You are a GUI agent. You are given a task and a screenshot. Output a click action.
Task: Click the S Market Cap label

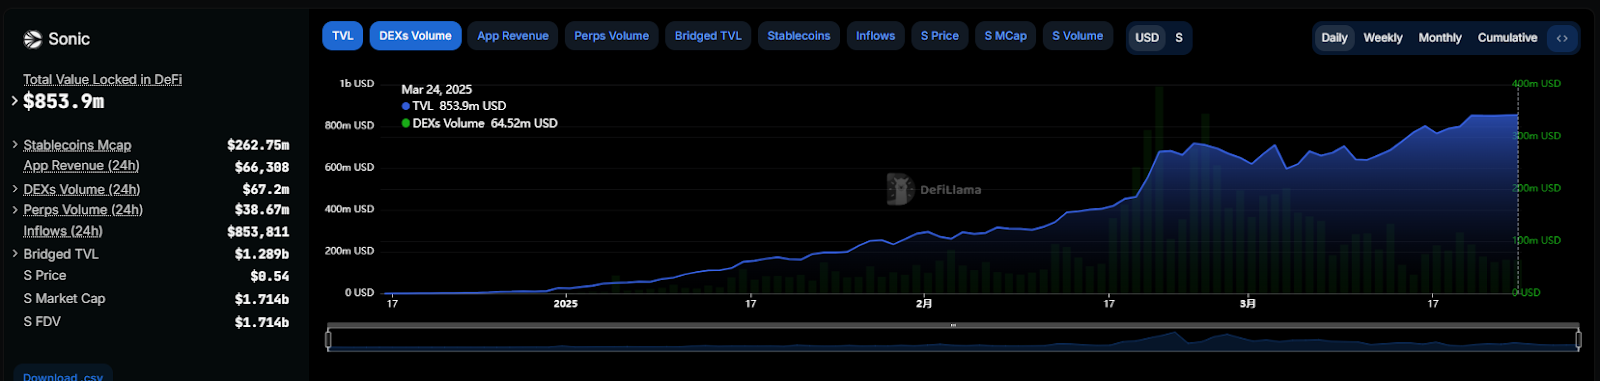tap(64, 298)
